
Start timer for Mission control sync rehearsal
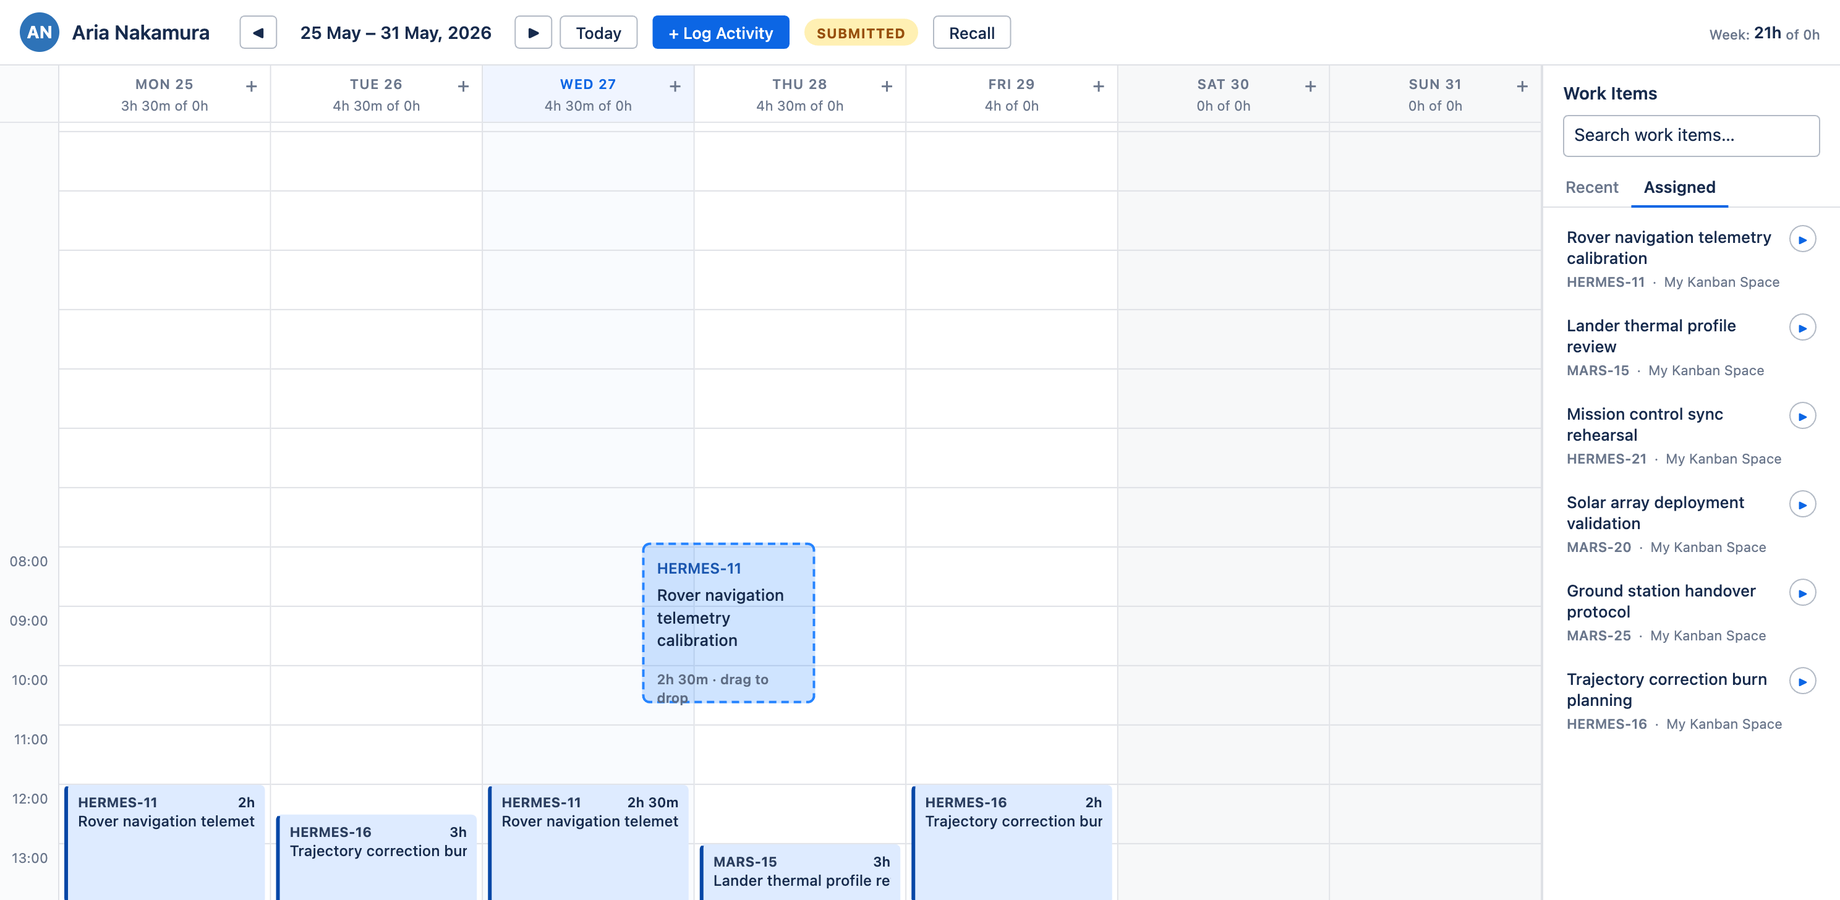[1802, 416]
